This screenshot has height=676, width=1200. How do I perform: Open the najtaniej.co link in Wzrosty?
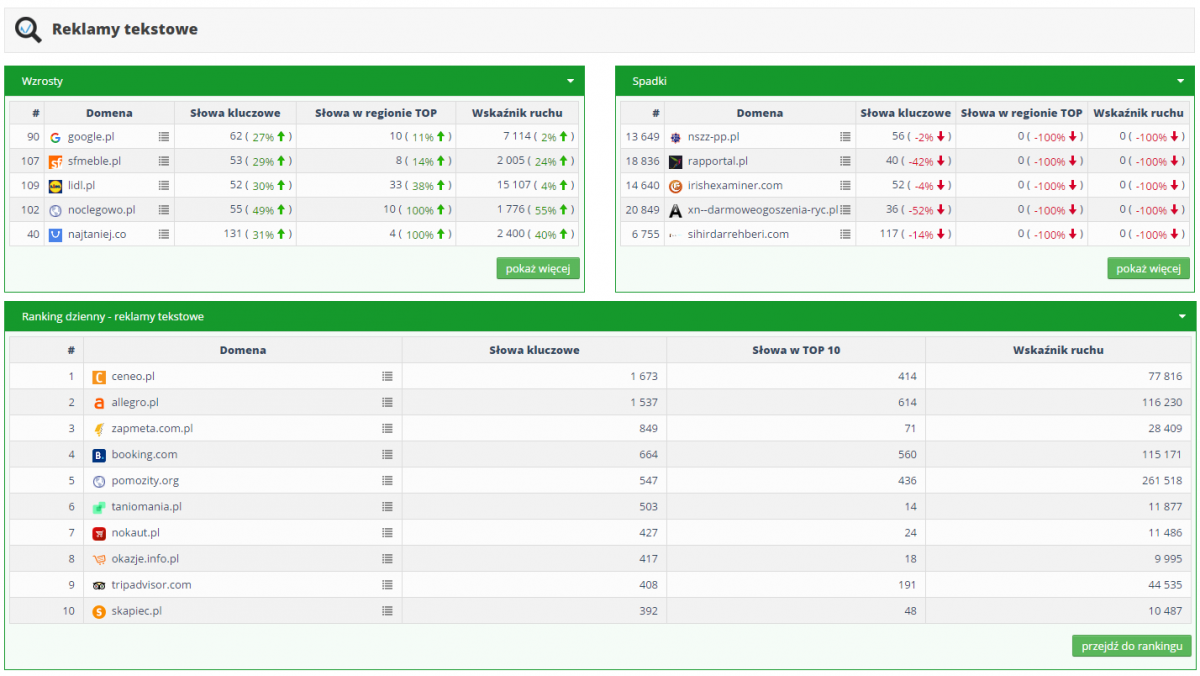click(x=97, y=234)
